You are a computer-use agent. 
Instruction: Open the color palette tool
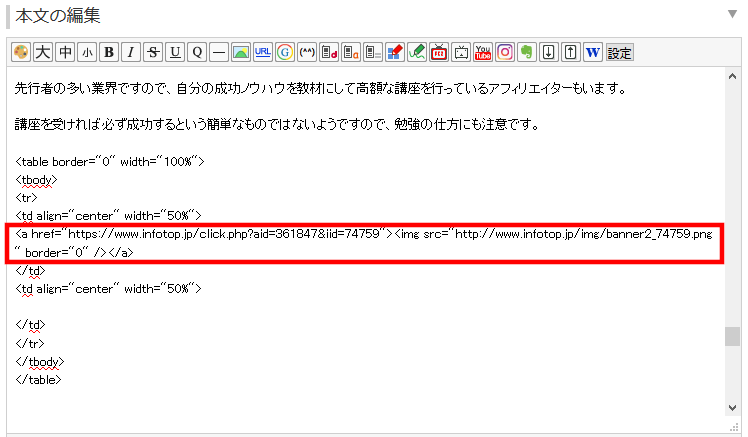point(21,52)
